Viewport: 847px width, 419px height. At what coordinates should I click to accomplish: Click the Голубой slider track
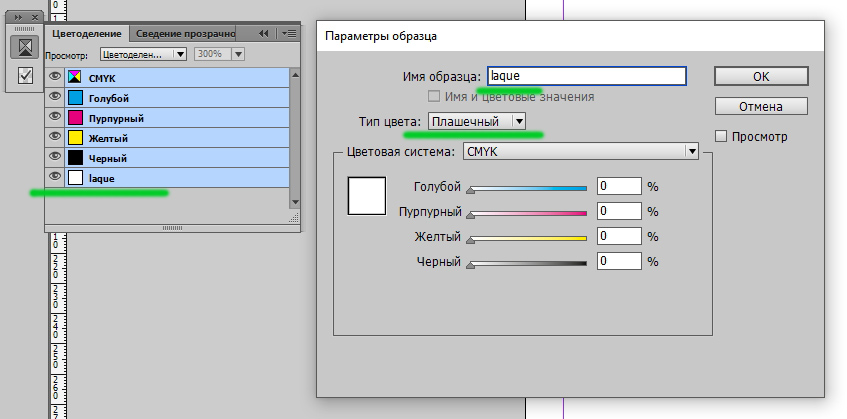(528, 188)
